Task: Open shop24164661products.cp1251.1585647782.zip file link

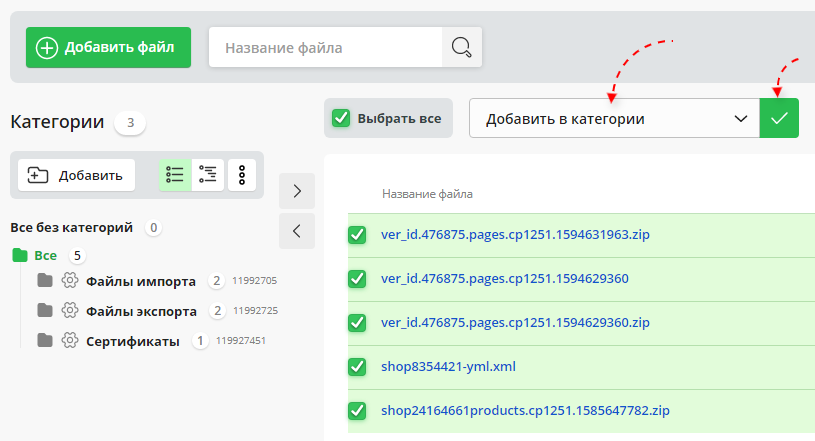Action: [524, 411]
